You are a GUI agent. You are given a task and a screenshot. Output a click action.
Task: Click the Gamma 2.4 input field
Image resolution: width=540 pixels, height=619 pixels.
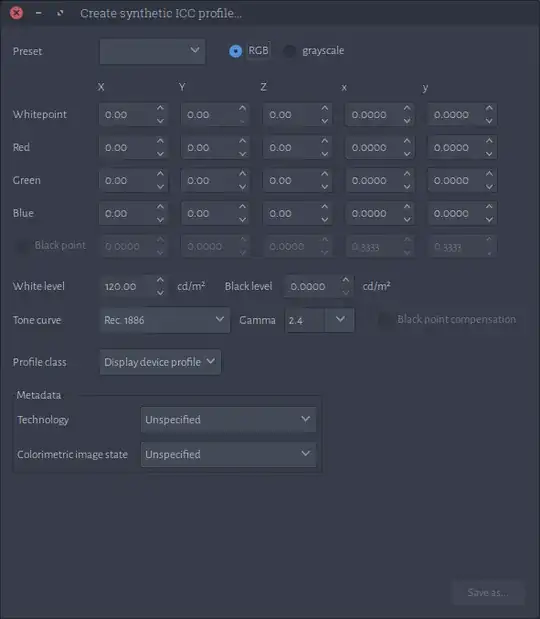point(305,320)
